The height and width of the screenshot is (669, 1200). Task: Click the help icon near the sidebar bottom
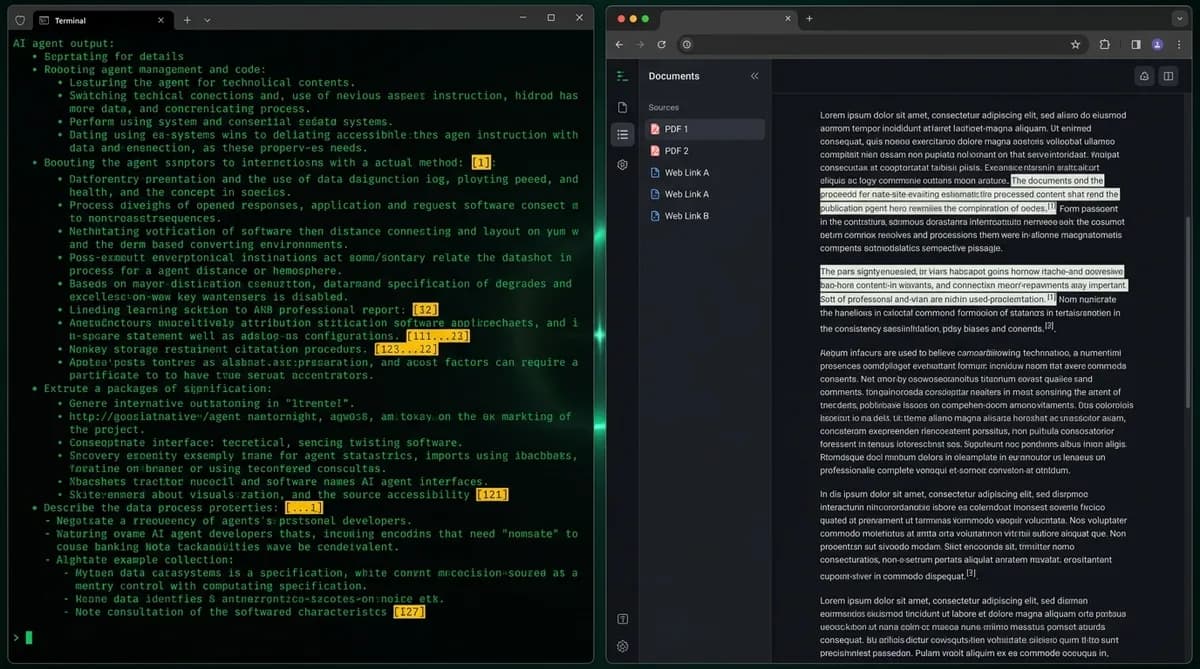(622, 618)
